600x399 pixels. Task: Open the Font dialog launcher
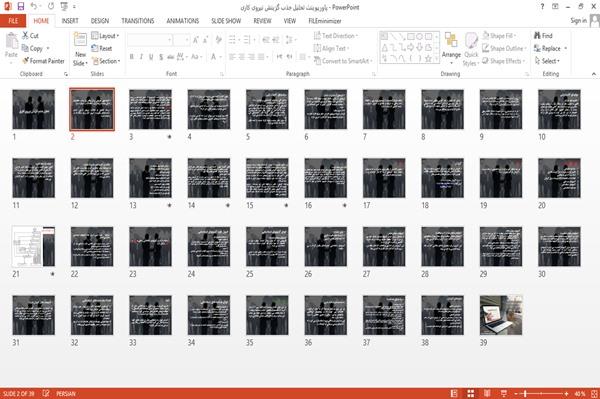pos(222,74)
